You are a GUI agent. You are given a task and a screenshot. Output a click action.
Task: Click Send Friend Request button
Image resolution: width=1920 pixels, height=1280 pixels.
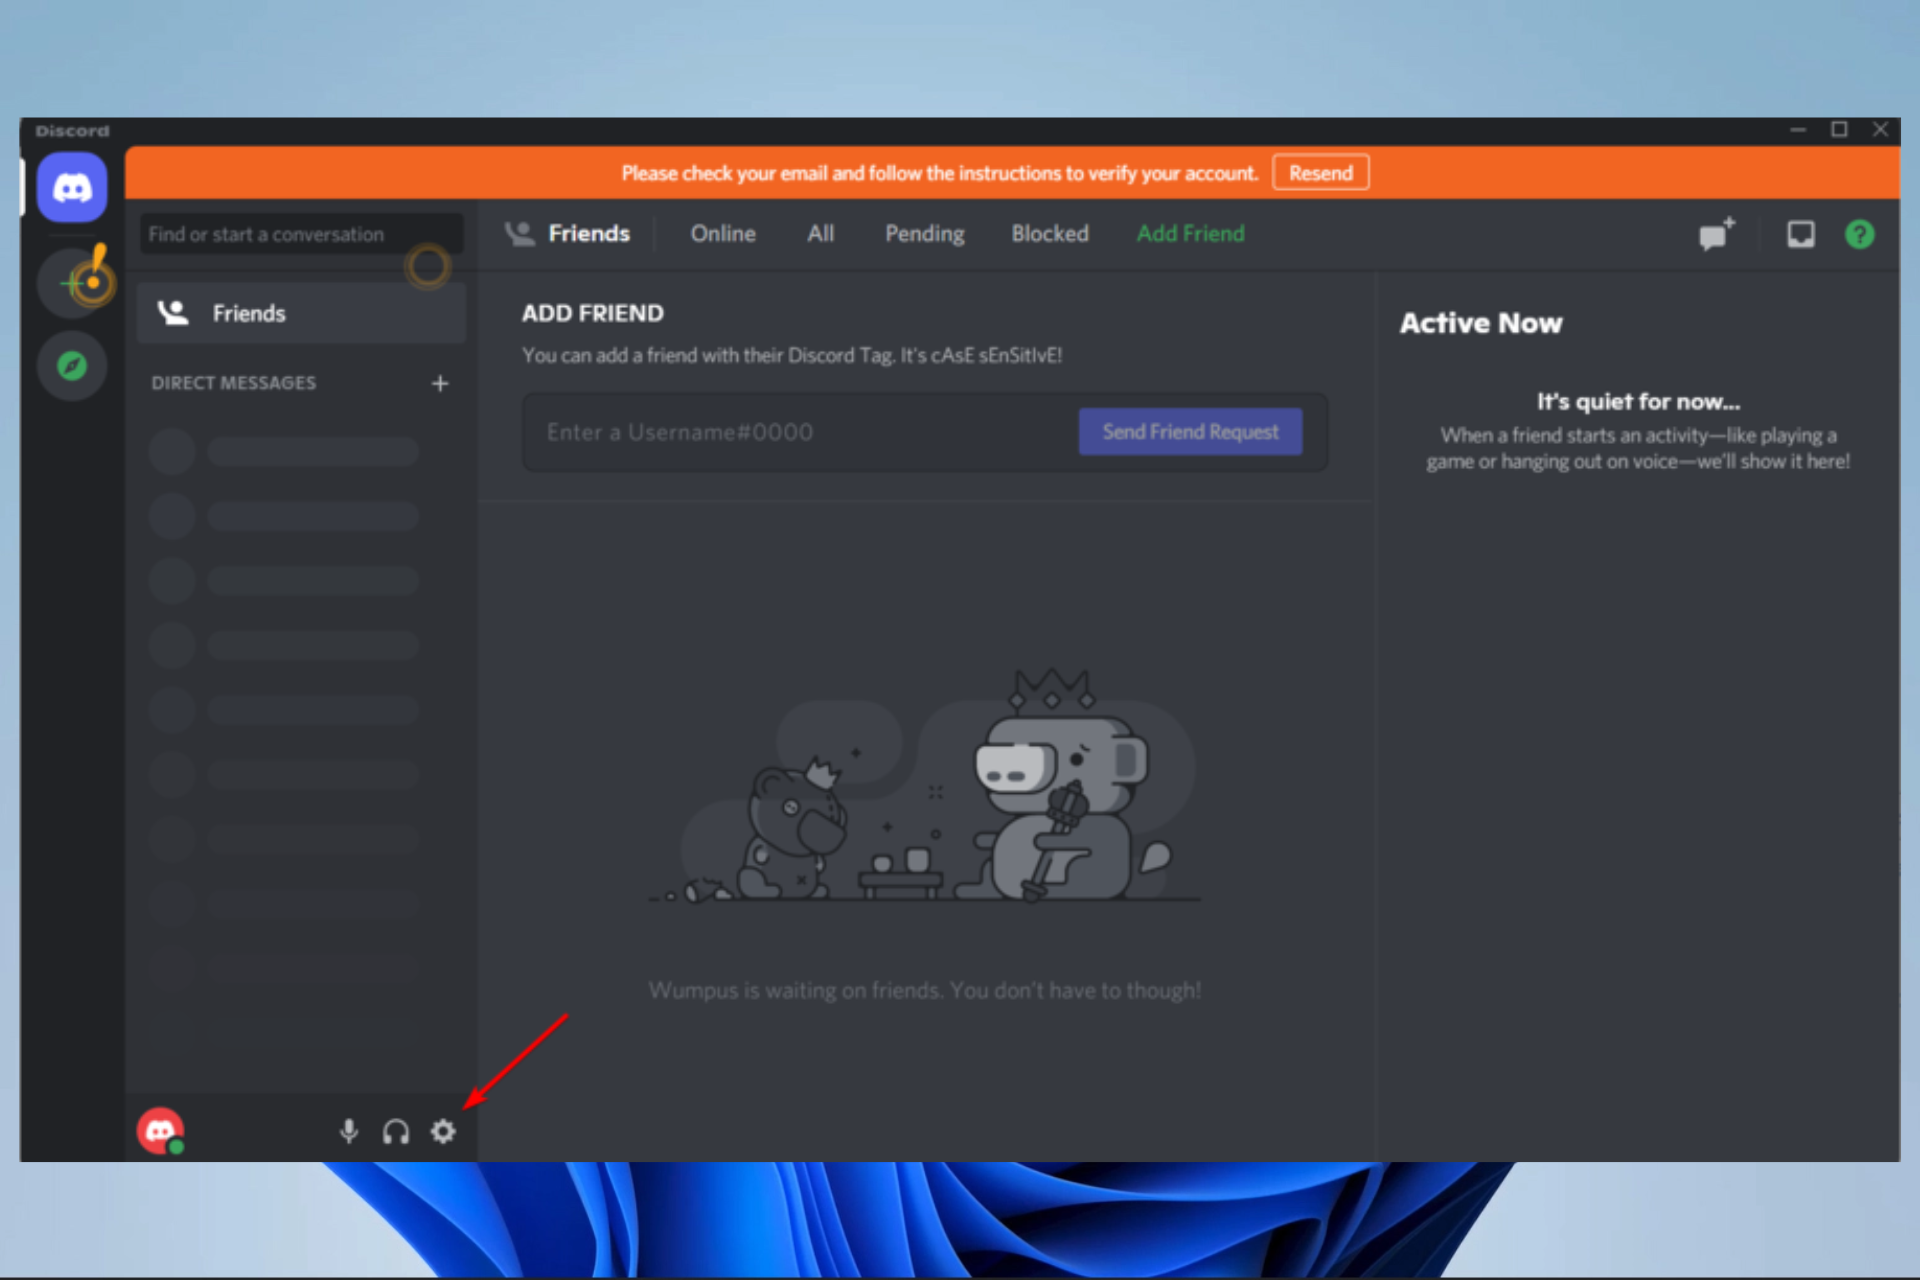[x=1190, y=432]
